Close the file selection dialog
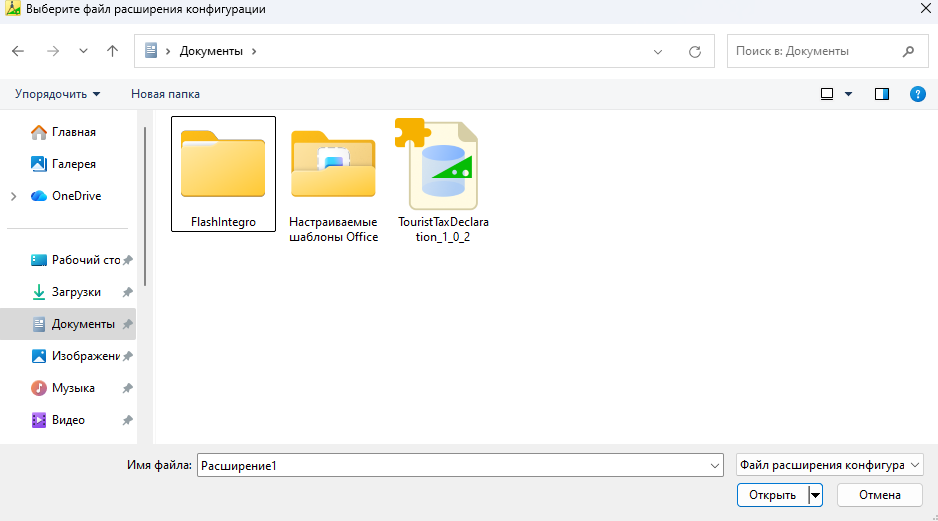This screenshot has height=521, width=938. coord(925,8)
